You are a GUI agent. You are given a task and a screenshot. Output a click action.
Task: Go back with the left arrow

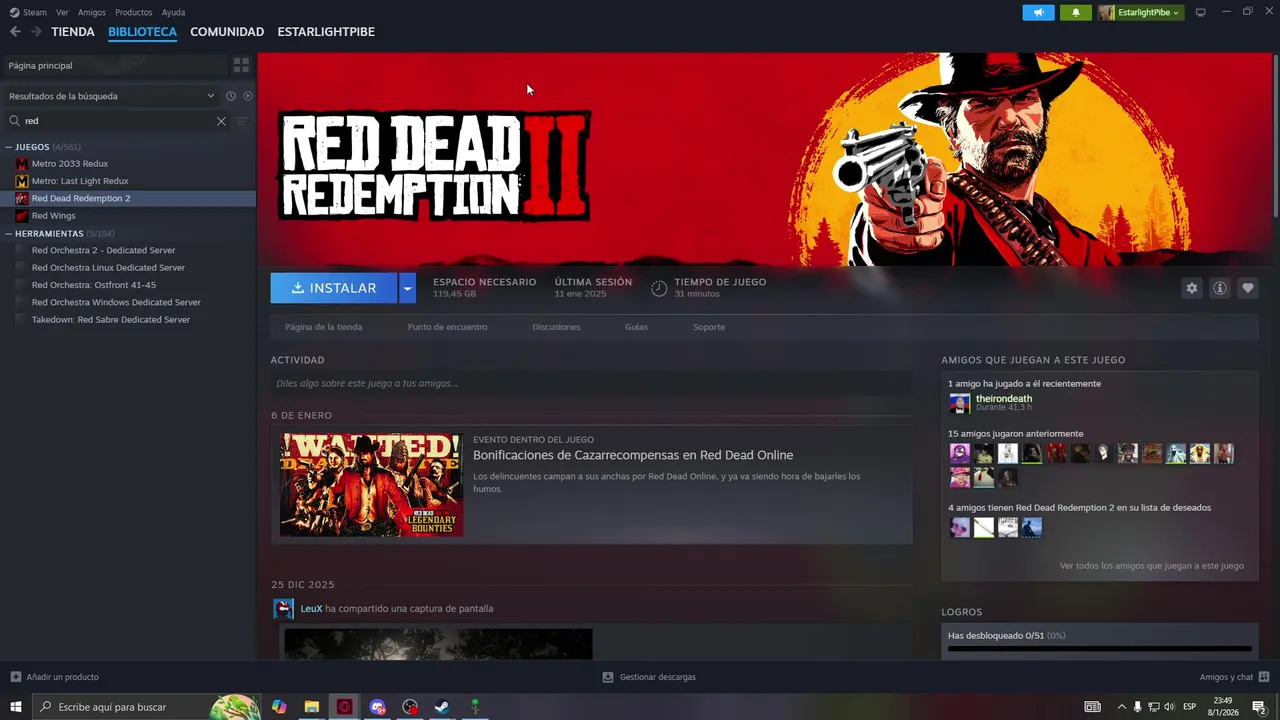pos(15,32)
